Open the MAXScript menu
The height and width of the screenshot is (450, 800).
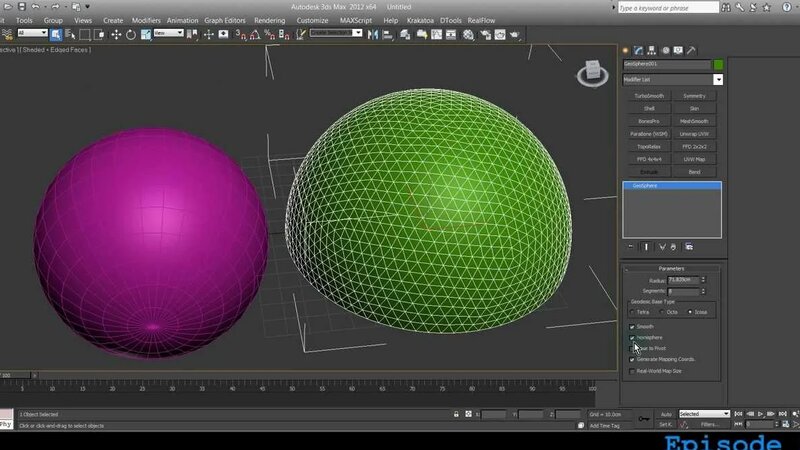[356, 20]
